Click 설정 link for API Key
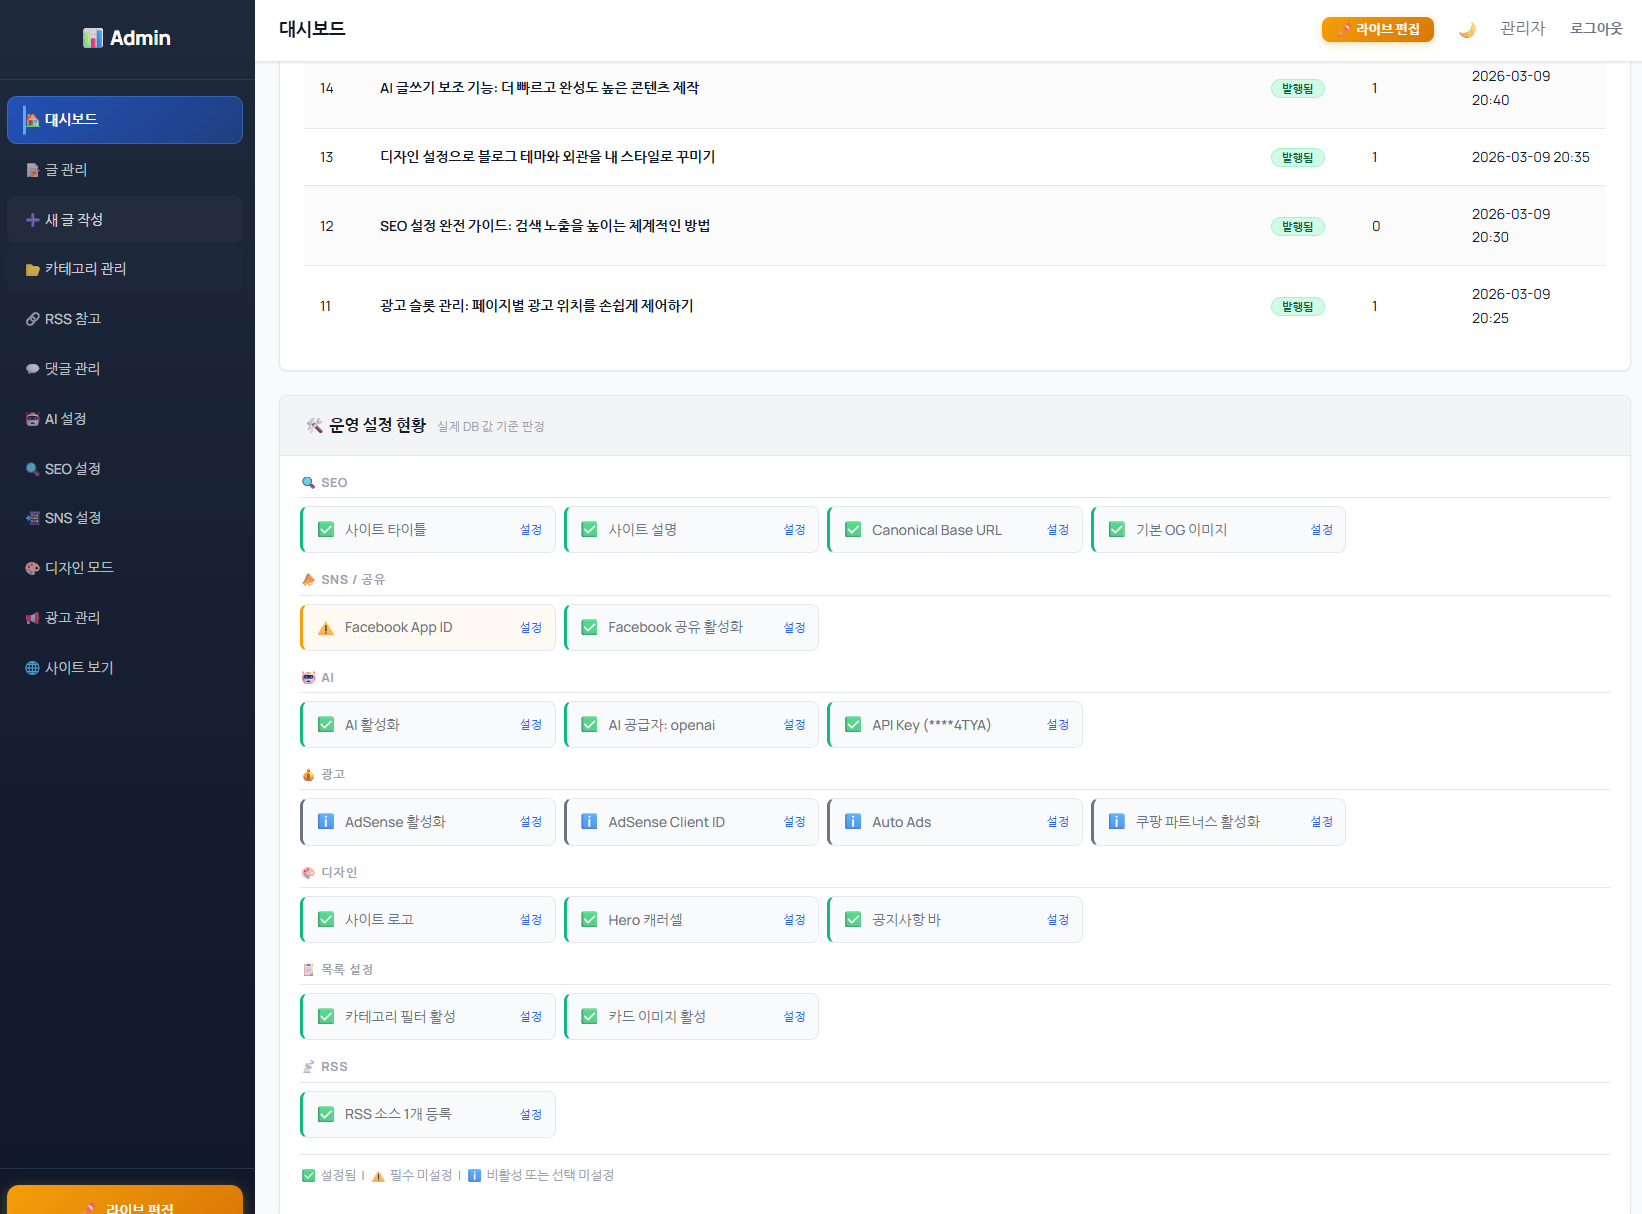The image size is (1642, 1214). pyautogui.click(x=1057, y=725)
